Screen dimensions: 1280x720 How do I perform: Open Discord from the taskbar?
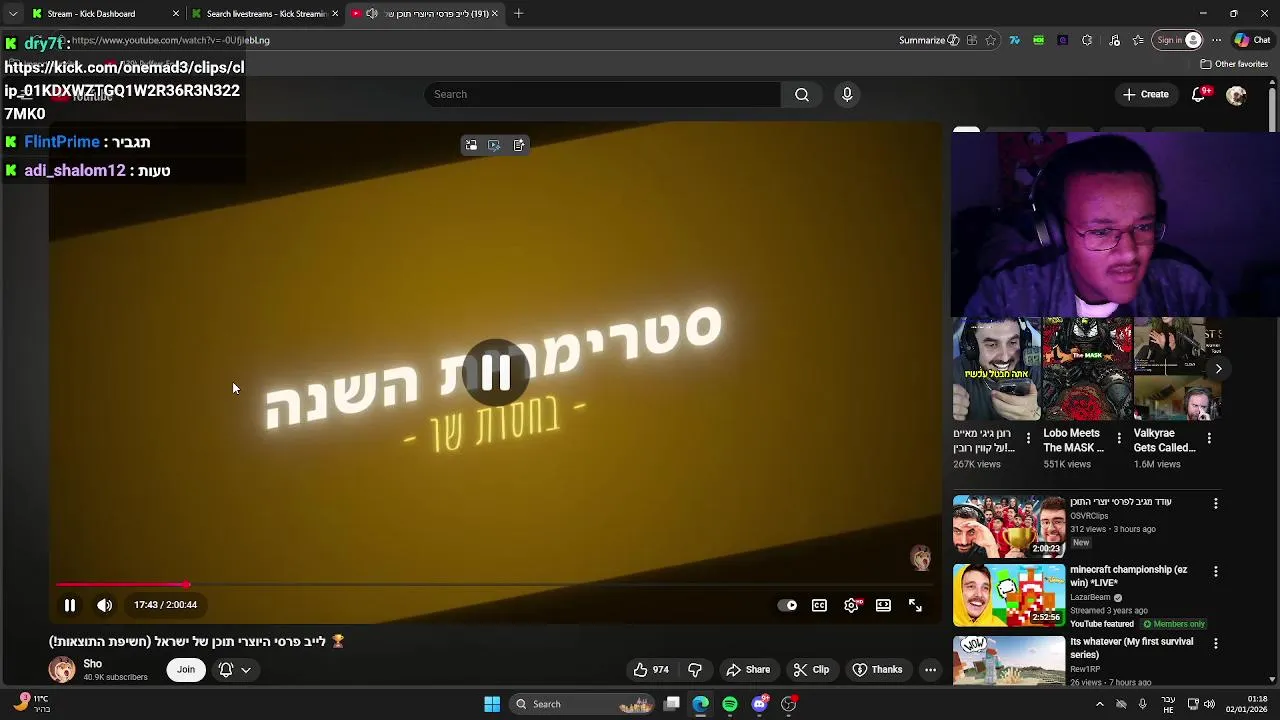(760, 704)
